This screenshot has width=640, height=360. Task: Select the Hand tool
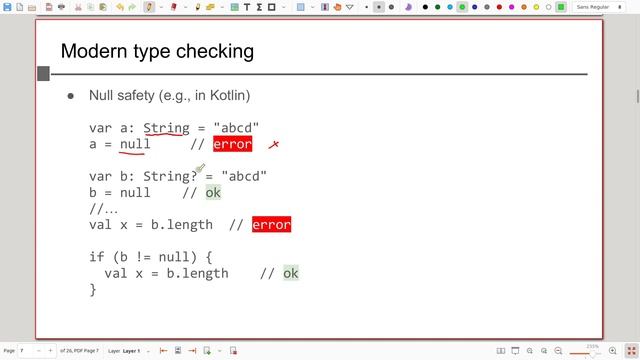click(337, 7)
